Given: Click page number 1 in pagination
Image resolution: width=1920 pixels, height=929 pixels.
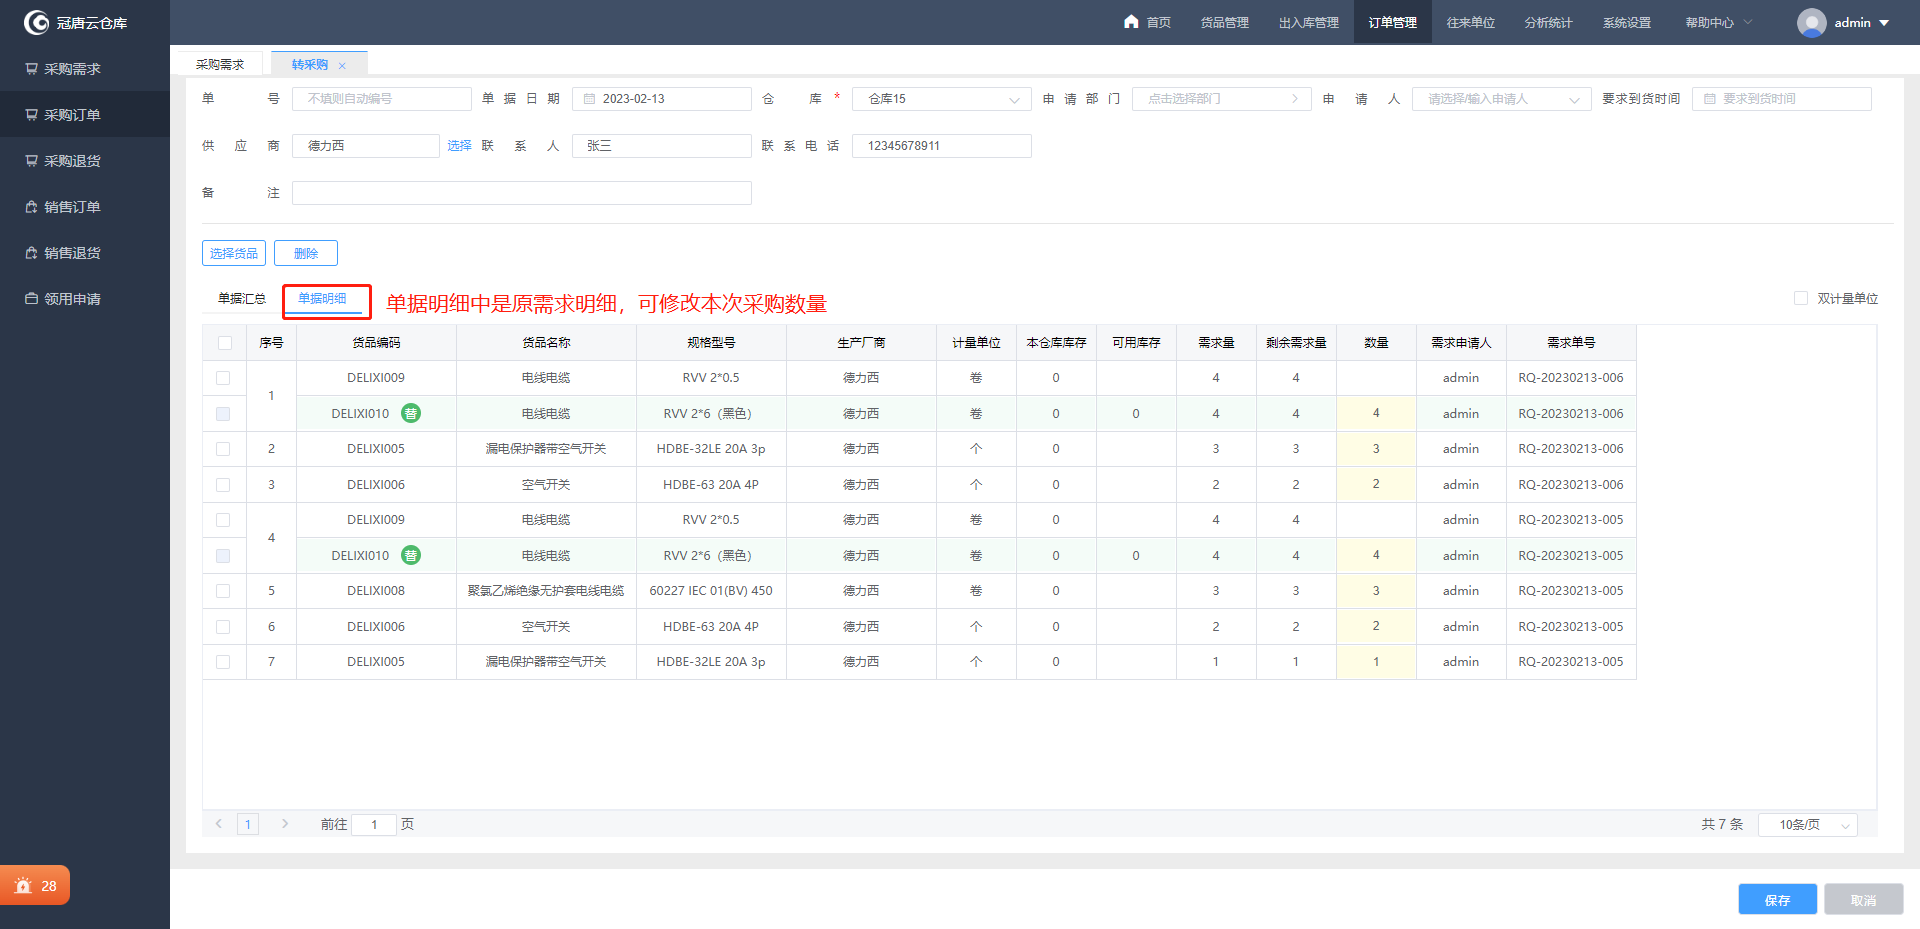Looking at the screenshot, I should coord(248,824).
